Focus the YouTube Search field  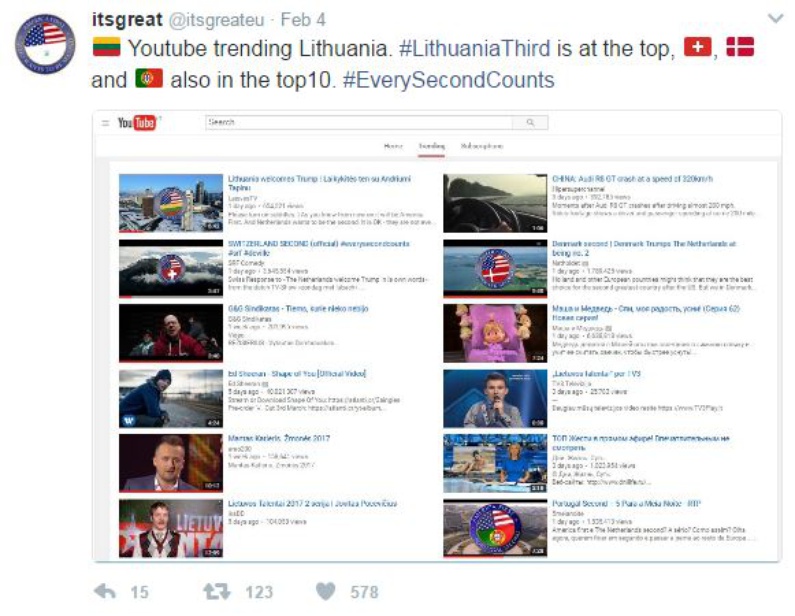pos(359,122)
